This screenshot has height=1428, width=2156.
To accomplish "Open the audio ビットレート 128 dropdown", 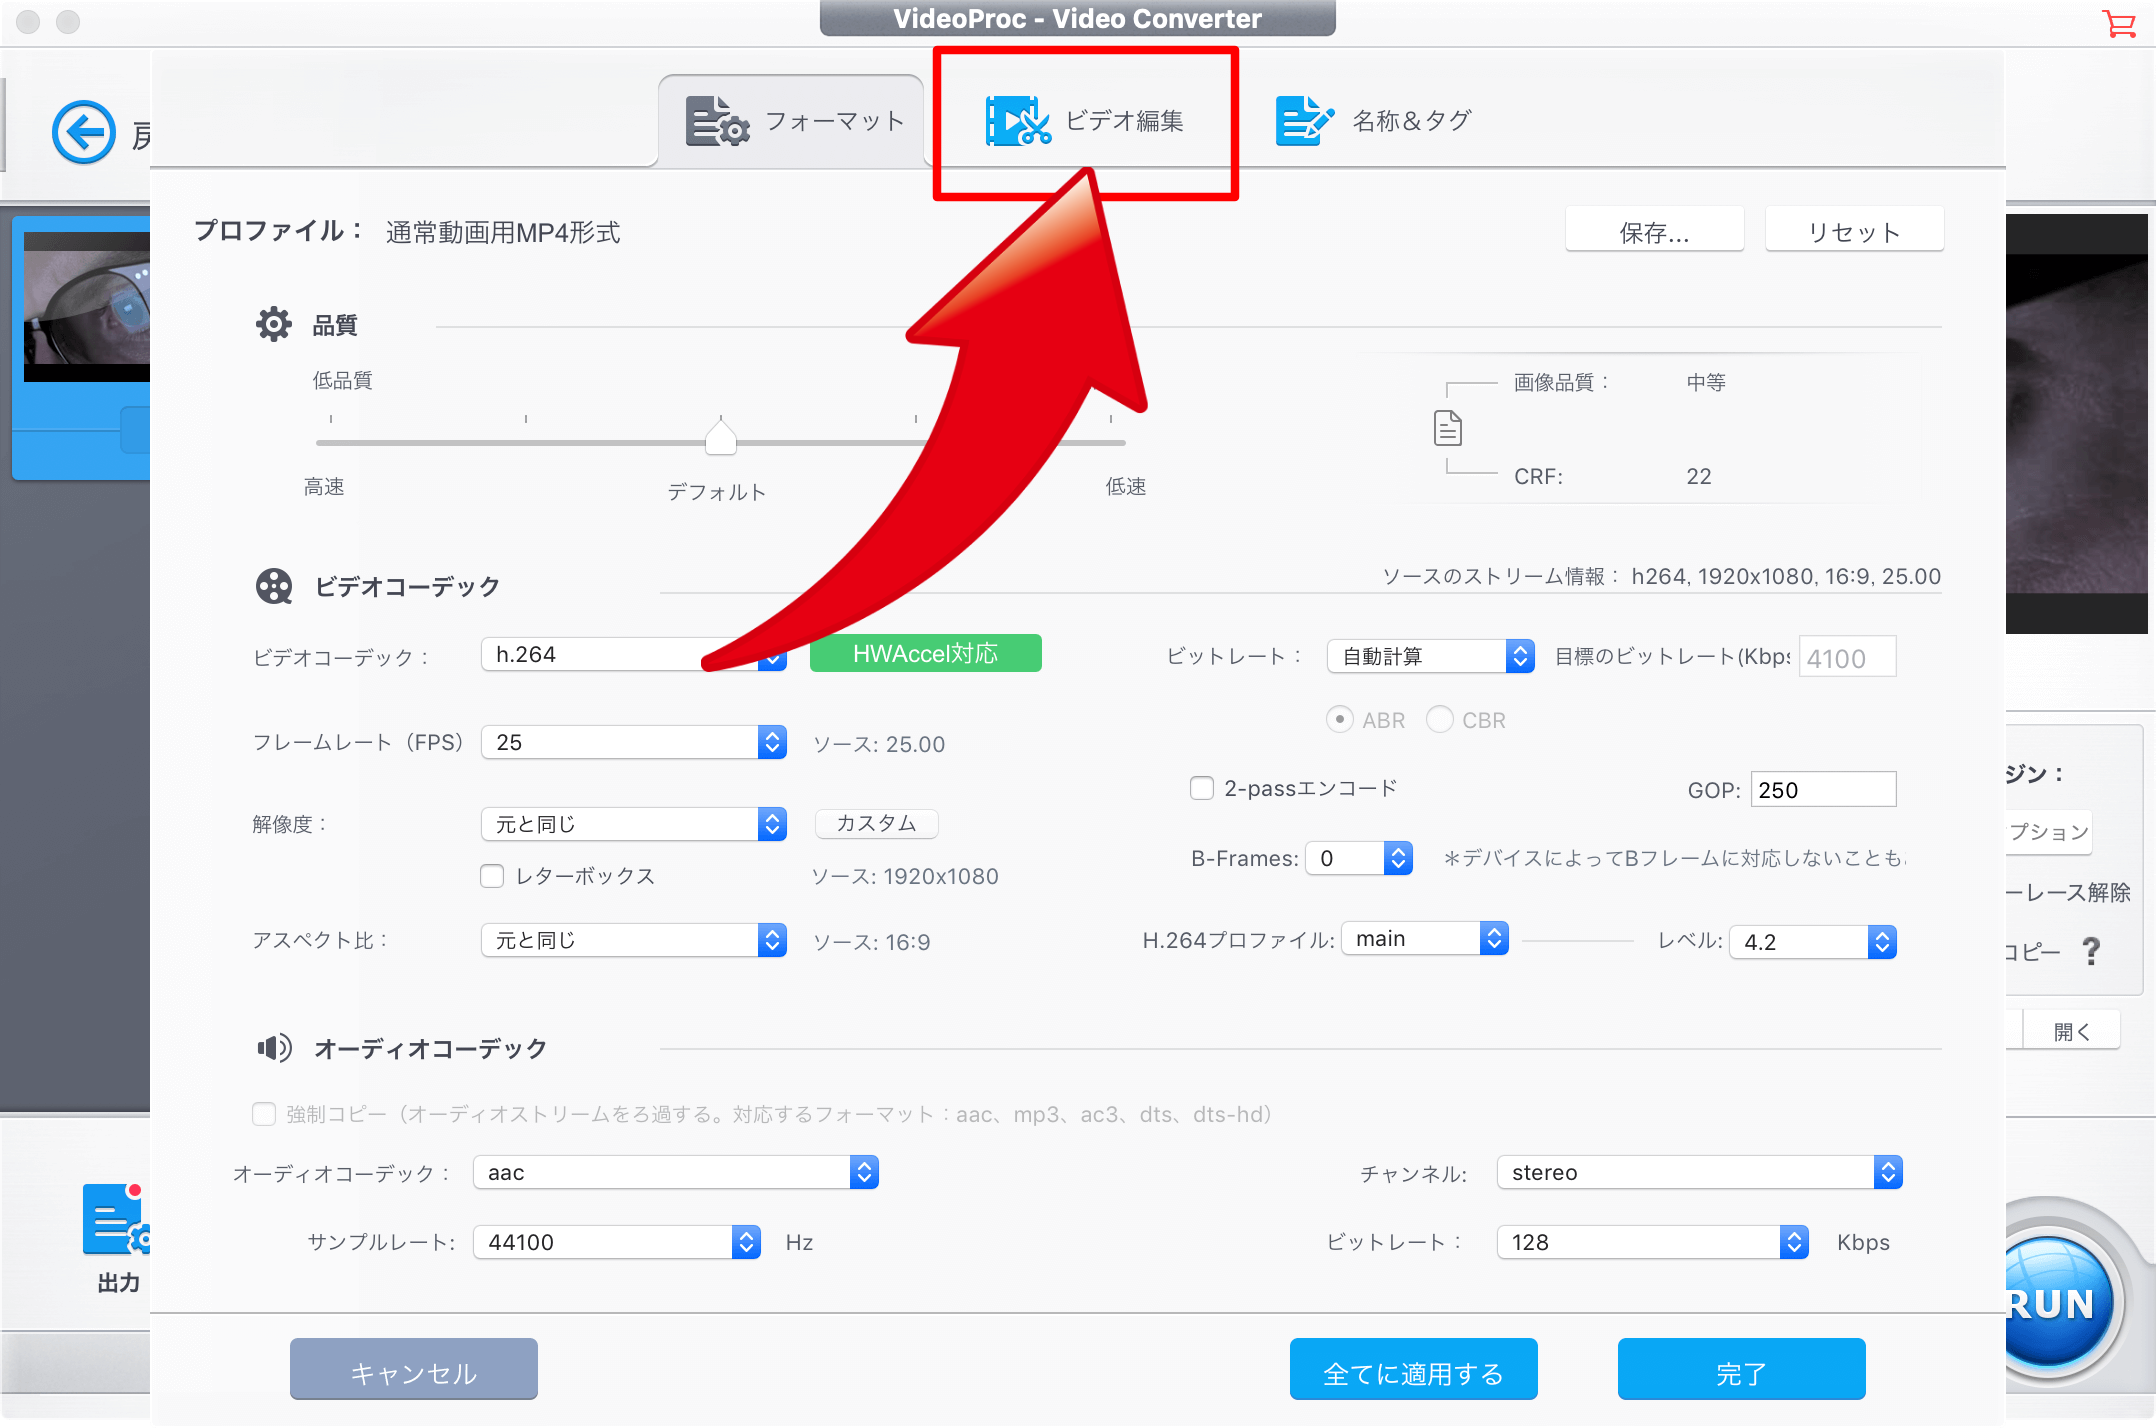I will tap(1653, 1242).
